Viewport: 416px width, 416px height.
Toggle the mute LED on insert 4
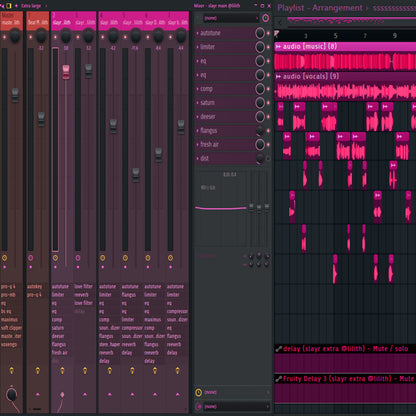click(103, 37)
